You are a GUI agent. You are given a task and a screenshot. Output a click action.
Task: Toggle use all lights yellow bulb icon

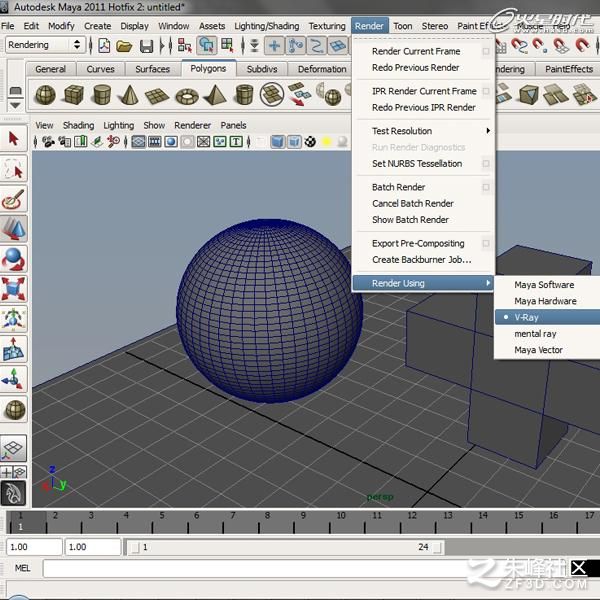(x=326, y=142)
